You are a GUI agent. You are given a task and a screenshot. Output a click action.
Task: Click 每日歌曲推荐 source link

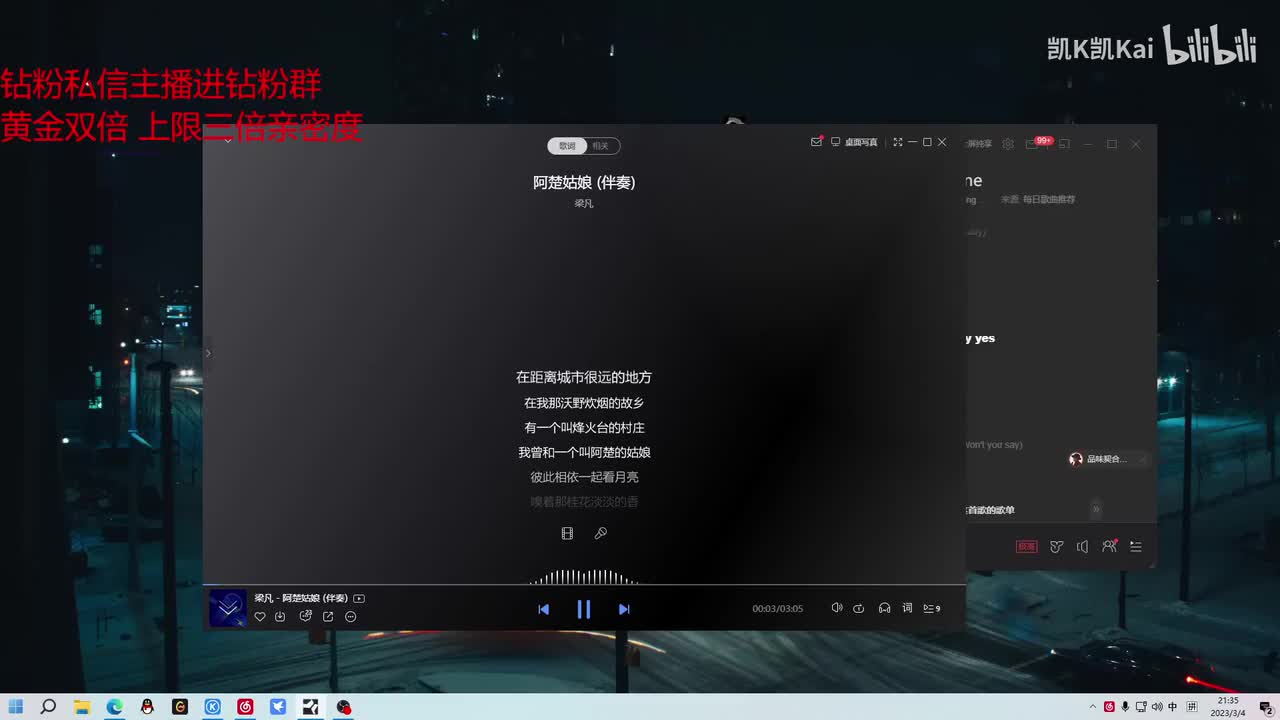click(x=1049, y=200)
